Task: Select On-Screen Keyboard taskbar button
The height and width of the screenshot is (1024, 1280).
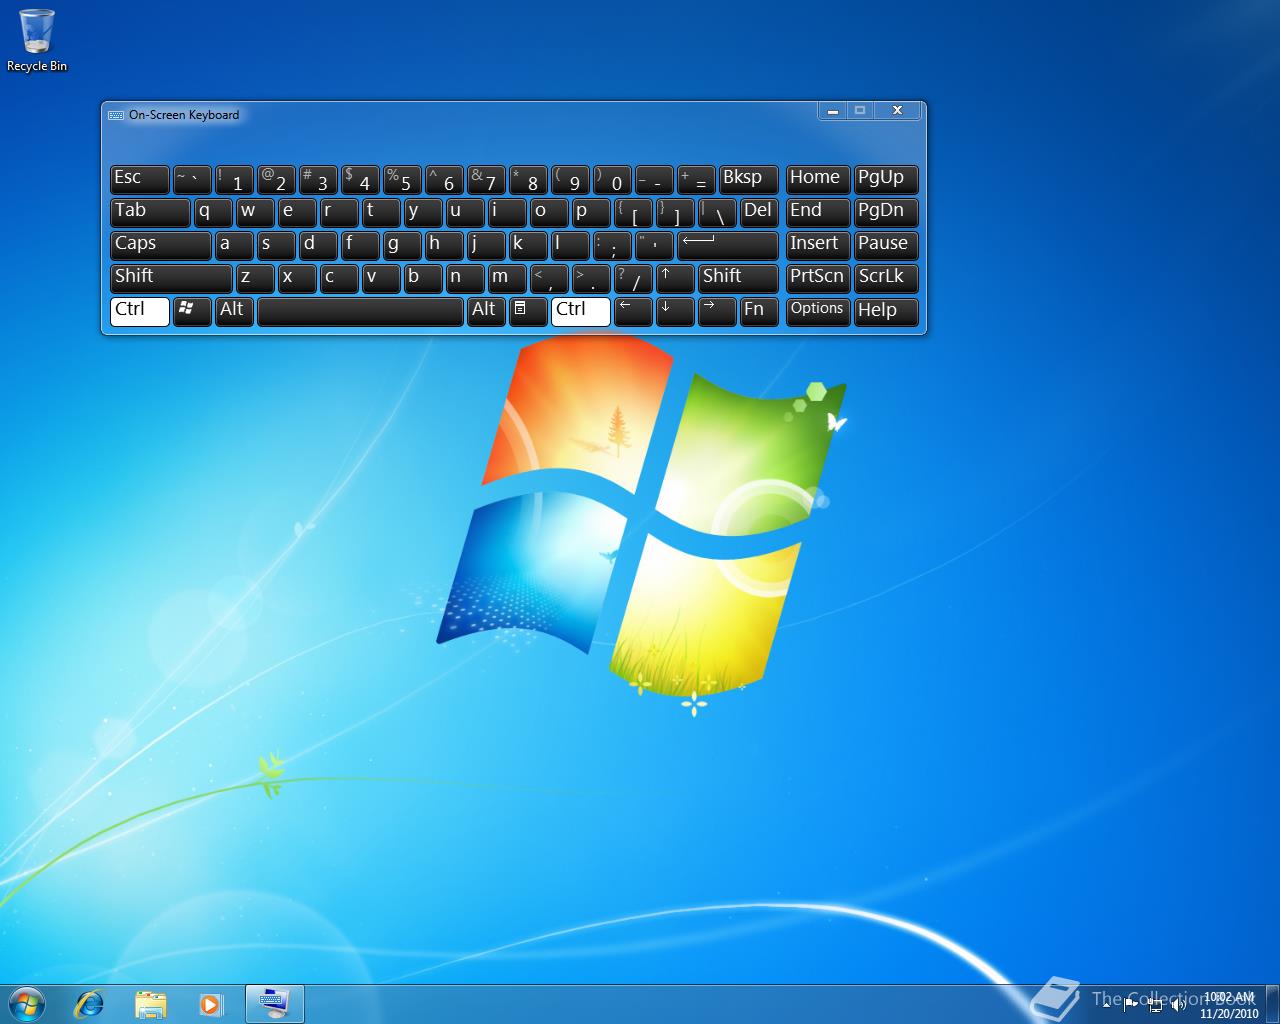Action: (274, 1004)
